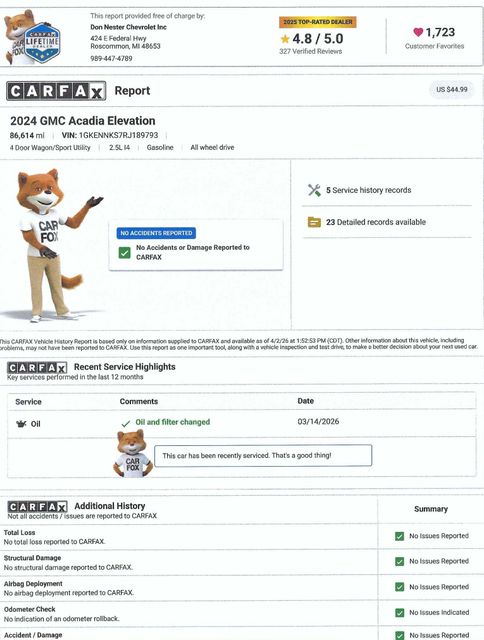Click the gold star rating icon

pyautogui.click(x=285, y=39)
